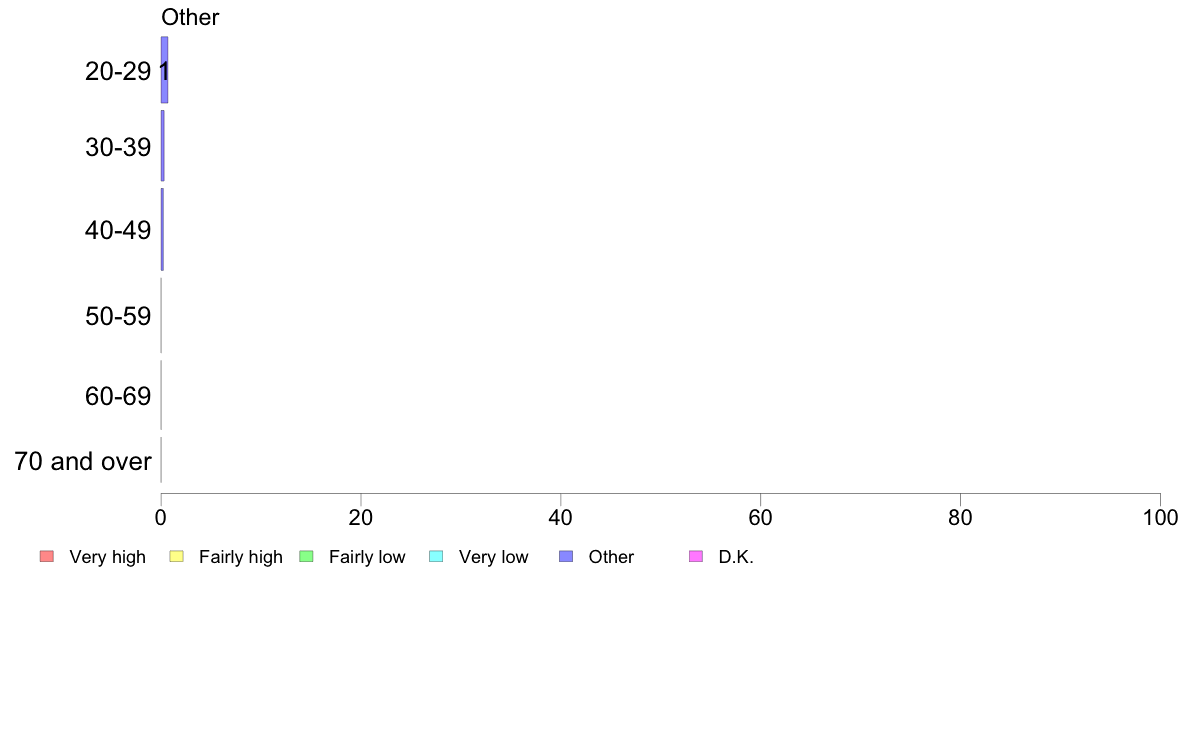
Task: Click the Other blue legend swatch
Action: [x=566, y=556]
